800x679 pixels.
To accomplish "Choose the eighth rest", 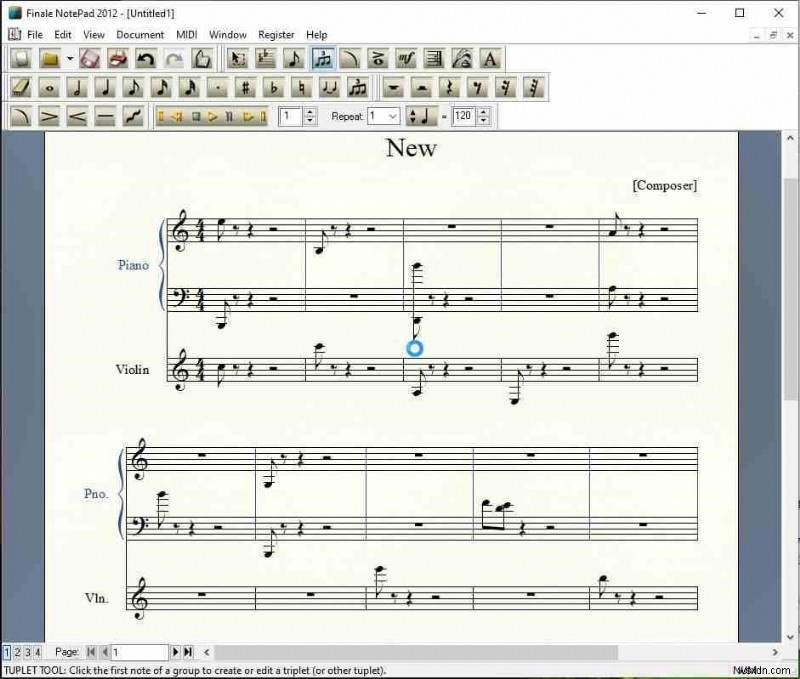I will coord(477,87).
